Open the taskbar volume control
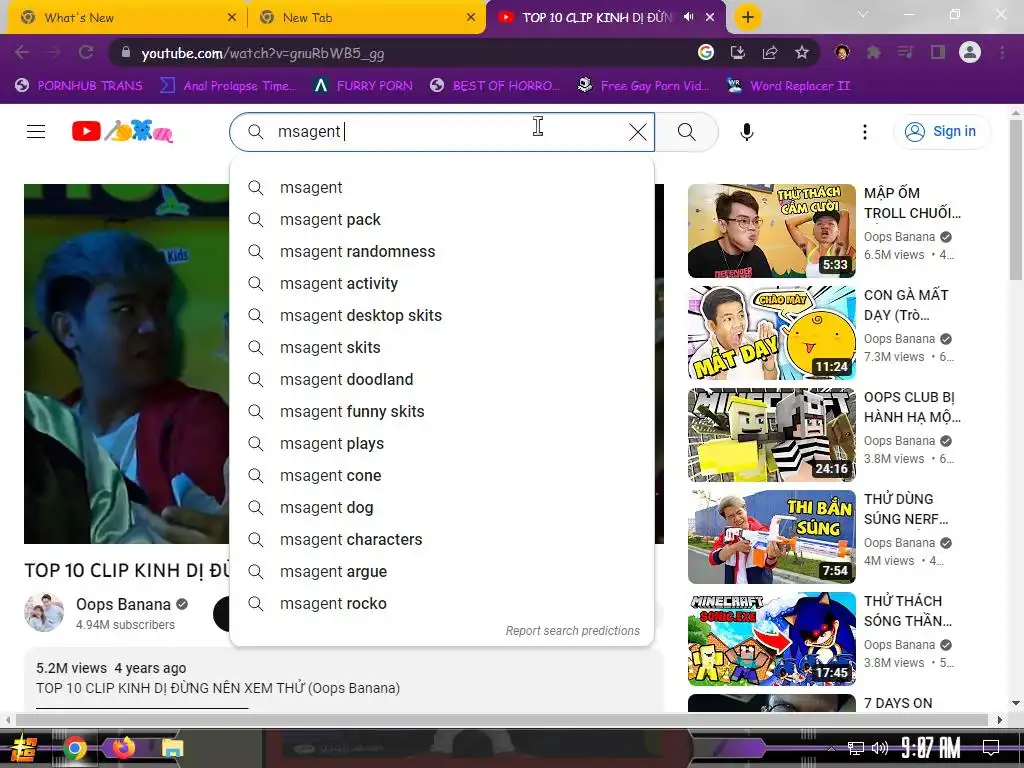This screenshot has width=1024, height=768. point(880,748)
